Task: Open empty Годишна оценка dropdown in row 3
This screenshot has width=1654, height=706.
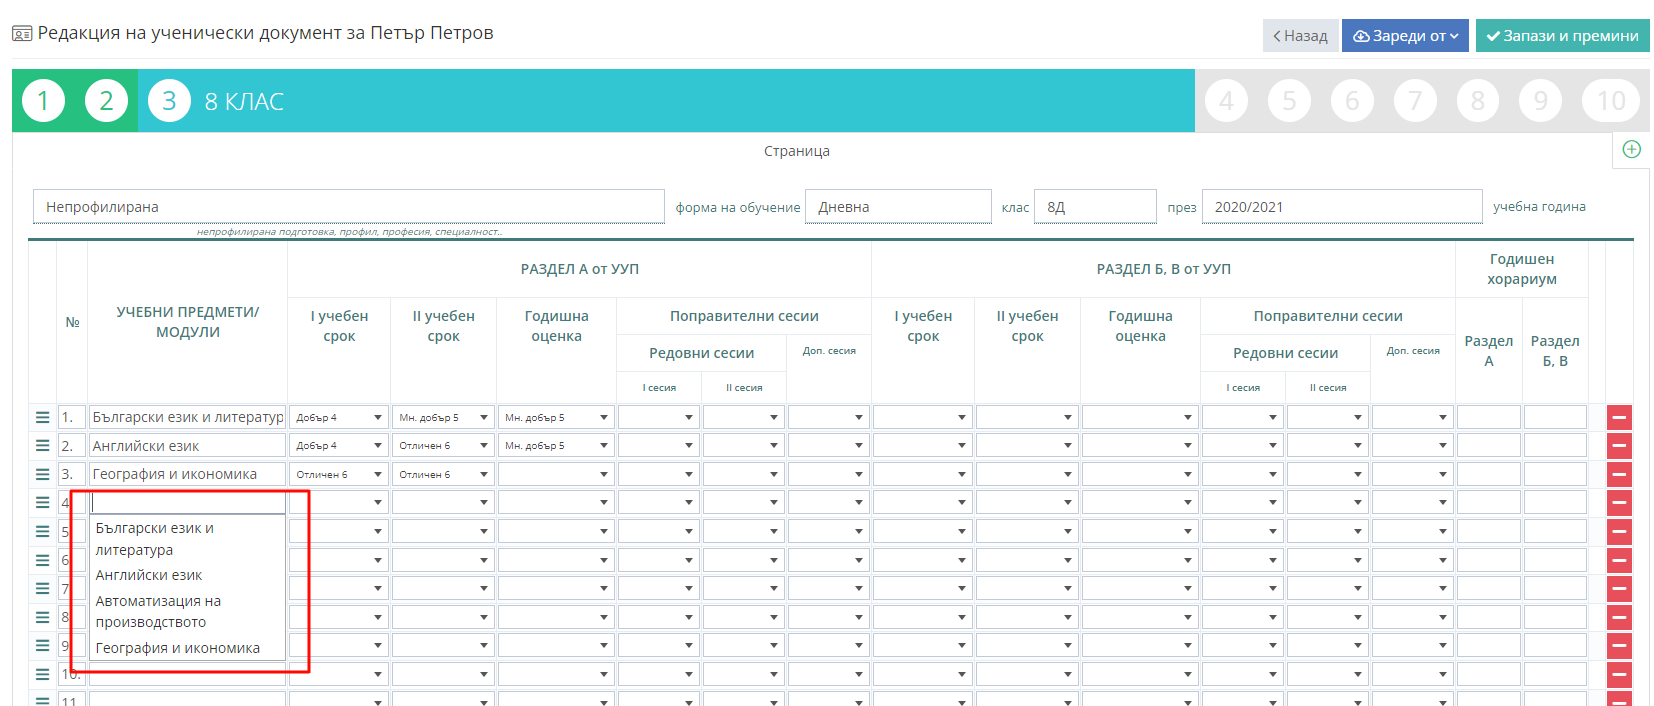Action: pos(556,474)
